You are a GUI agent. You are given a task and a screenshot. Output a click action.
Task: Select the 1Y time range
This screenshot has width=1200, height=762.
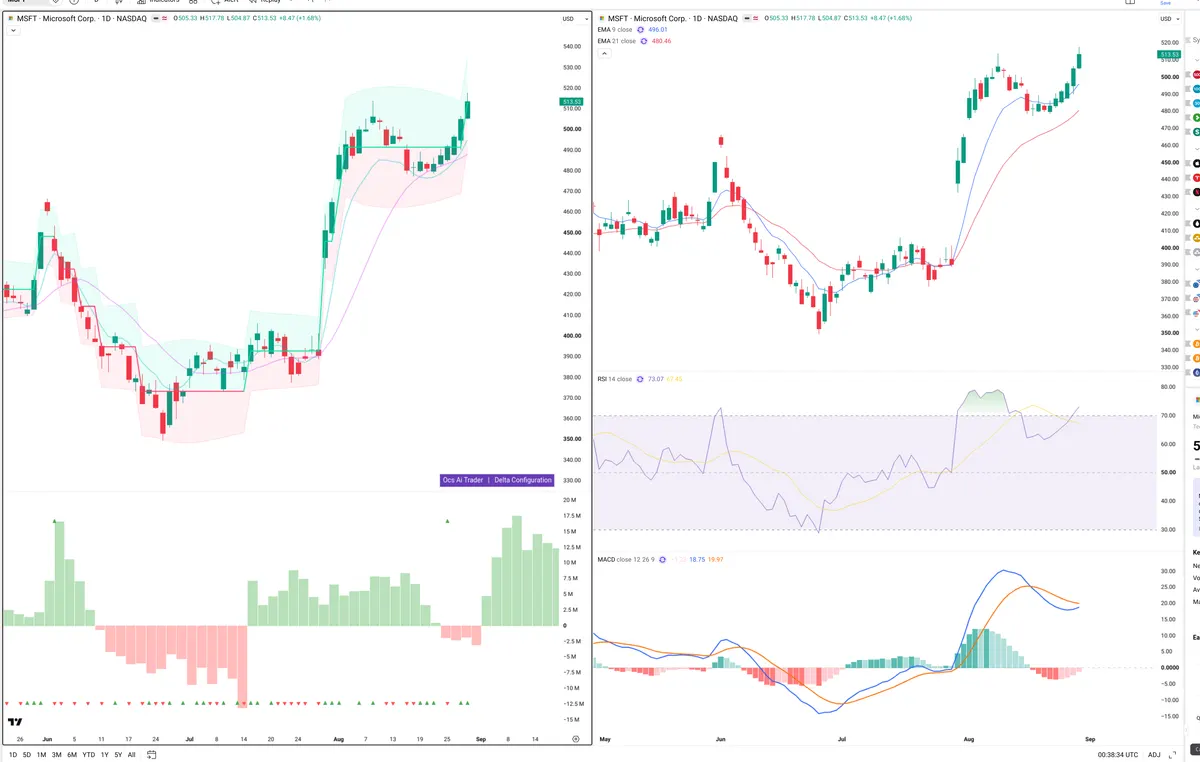click(104, 754)
